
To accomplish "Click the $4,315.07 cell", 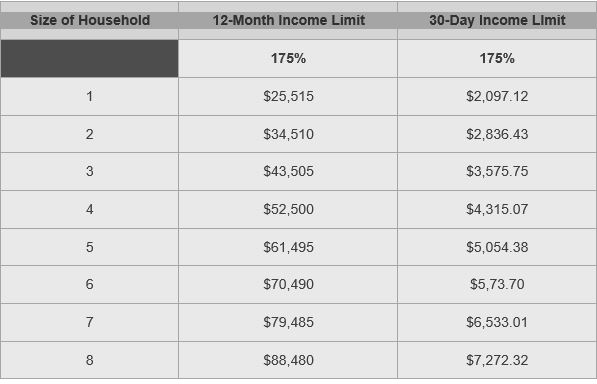I will 497,210.
